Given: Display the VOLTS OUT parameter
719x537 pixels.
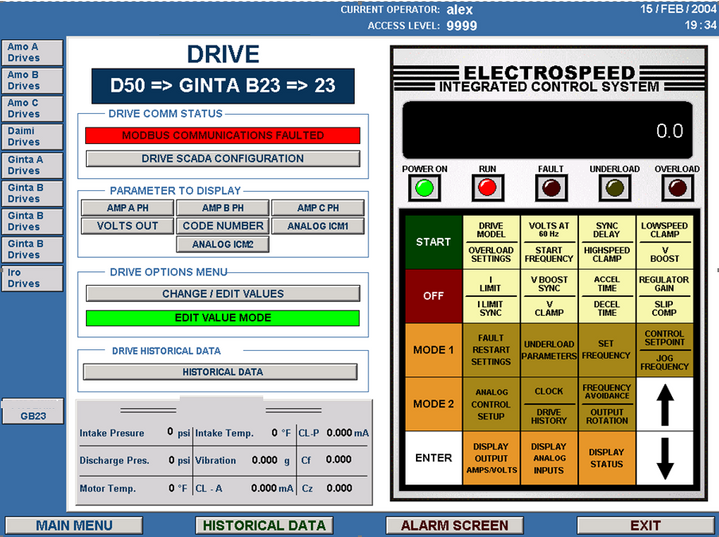Looking at the screenshot, I should 127,226.
